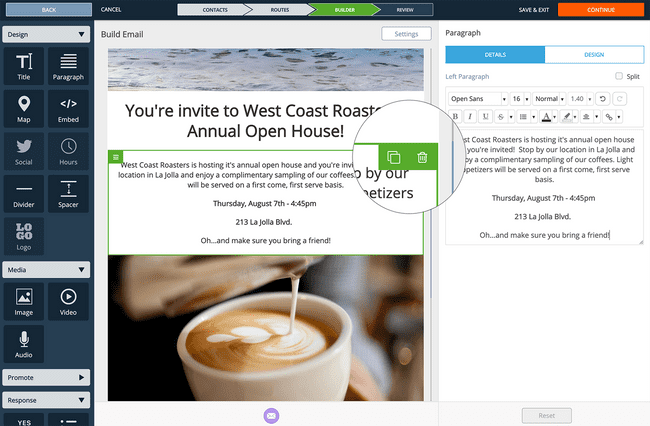Screen dimensions: 650x426
Task: Open the font size 16 dropdown
Action: point(520,99)
